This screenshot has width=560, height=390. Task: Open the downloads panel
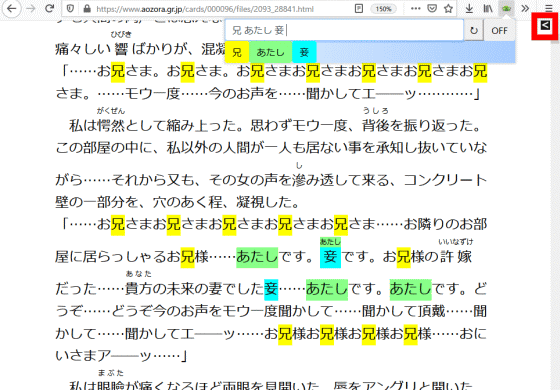(469, 9)
